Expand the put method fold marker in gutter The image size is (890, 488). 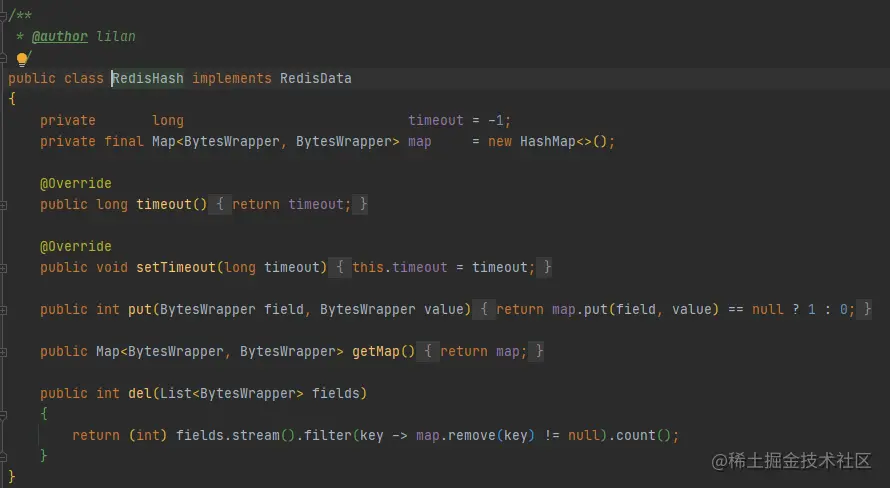pos(3,310)
